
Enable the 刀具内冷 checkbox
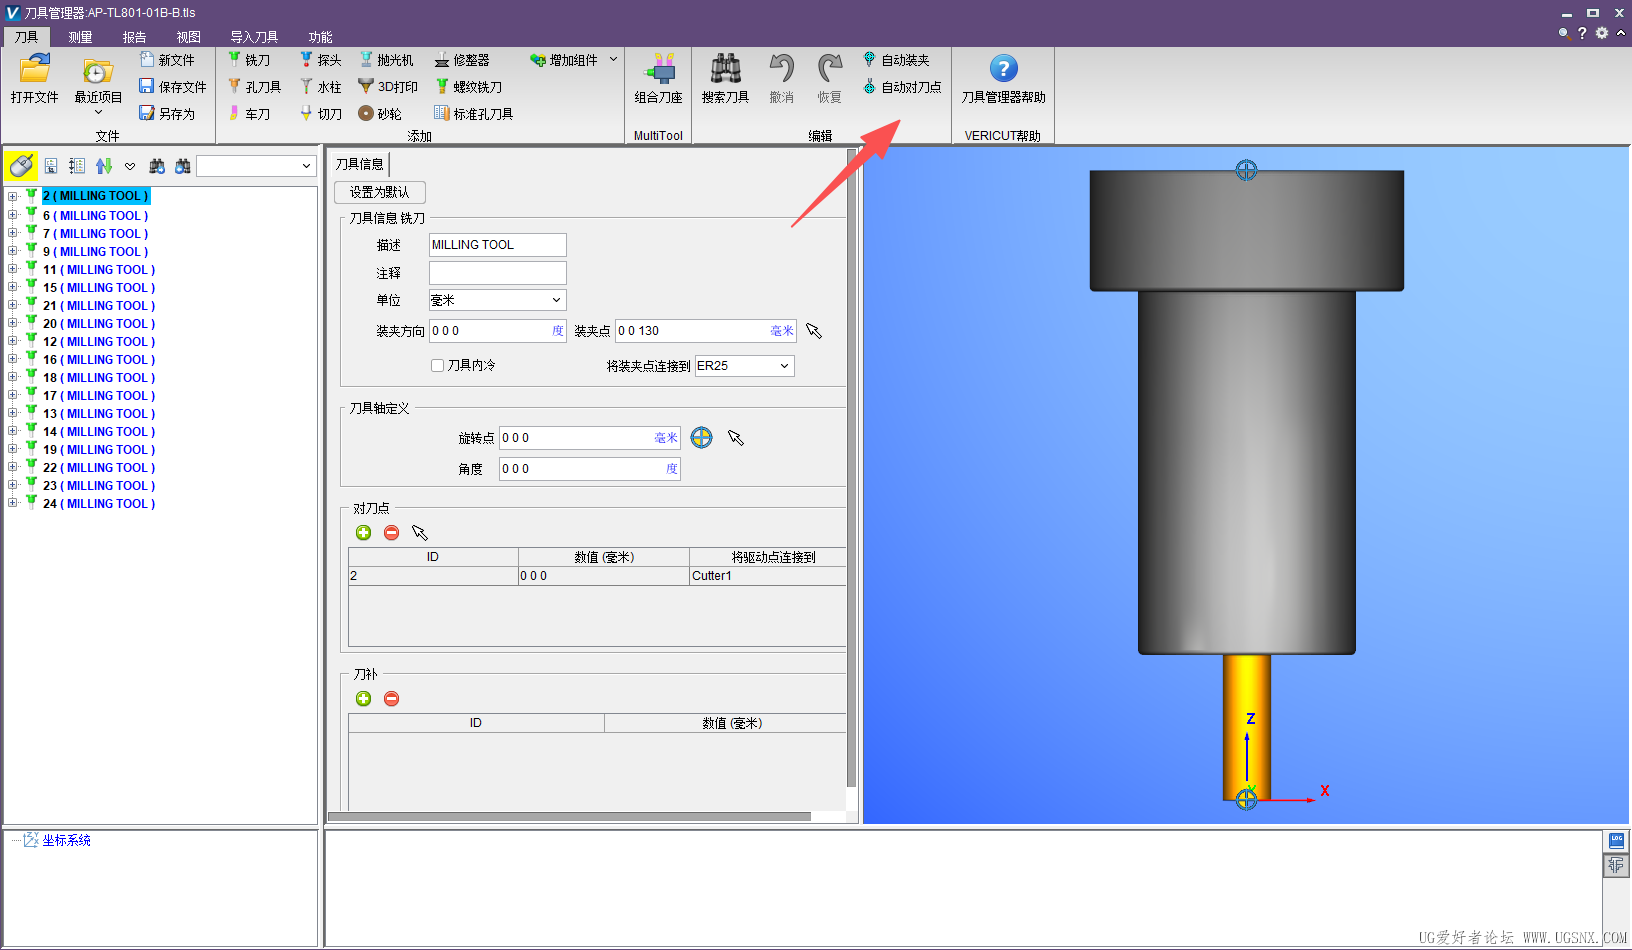(x=437, y=366)
